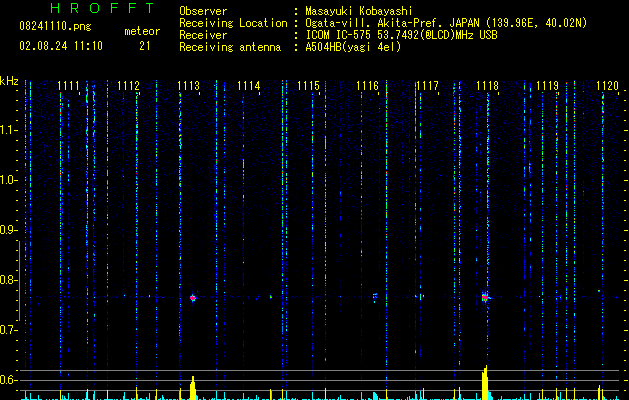Click the tall yellow intensity peak near 1118

click(485, 382)
